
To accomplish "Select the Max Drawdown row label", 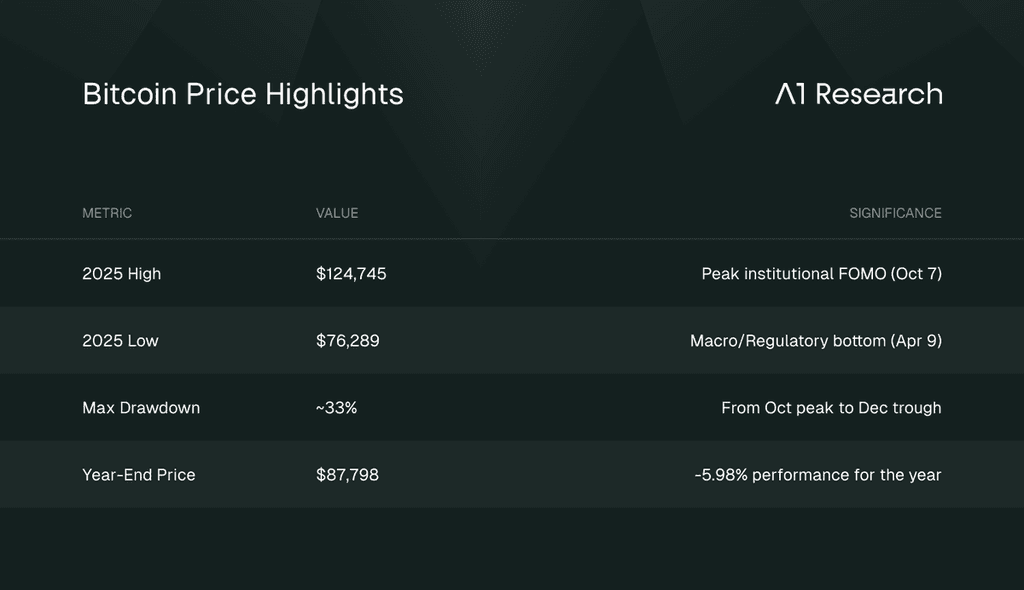I will coord(141,408).
